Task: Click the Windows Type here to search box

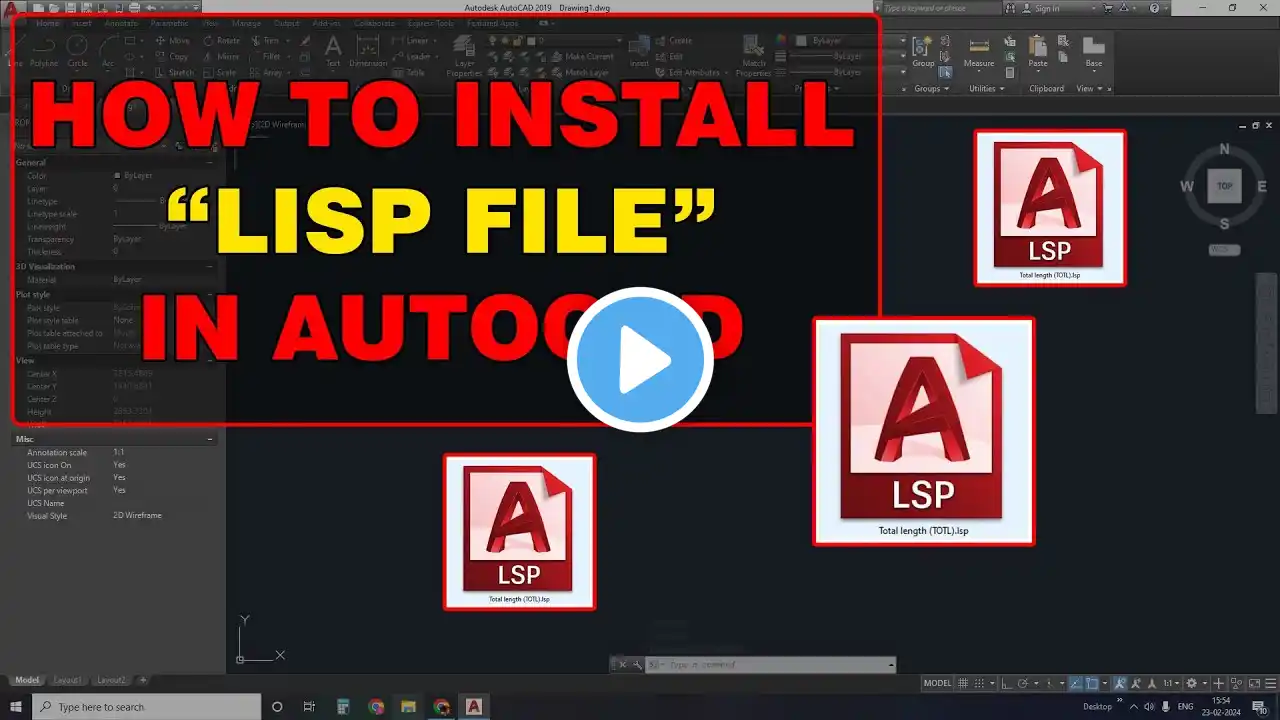Action: [x=145, y=706]
